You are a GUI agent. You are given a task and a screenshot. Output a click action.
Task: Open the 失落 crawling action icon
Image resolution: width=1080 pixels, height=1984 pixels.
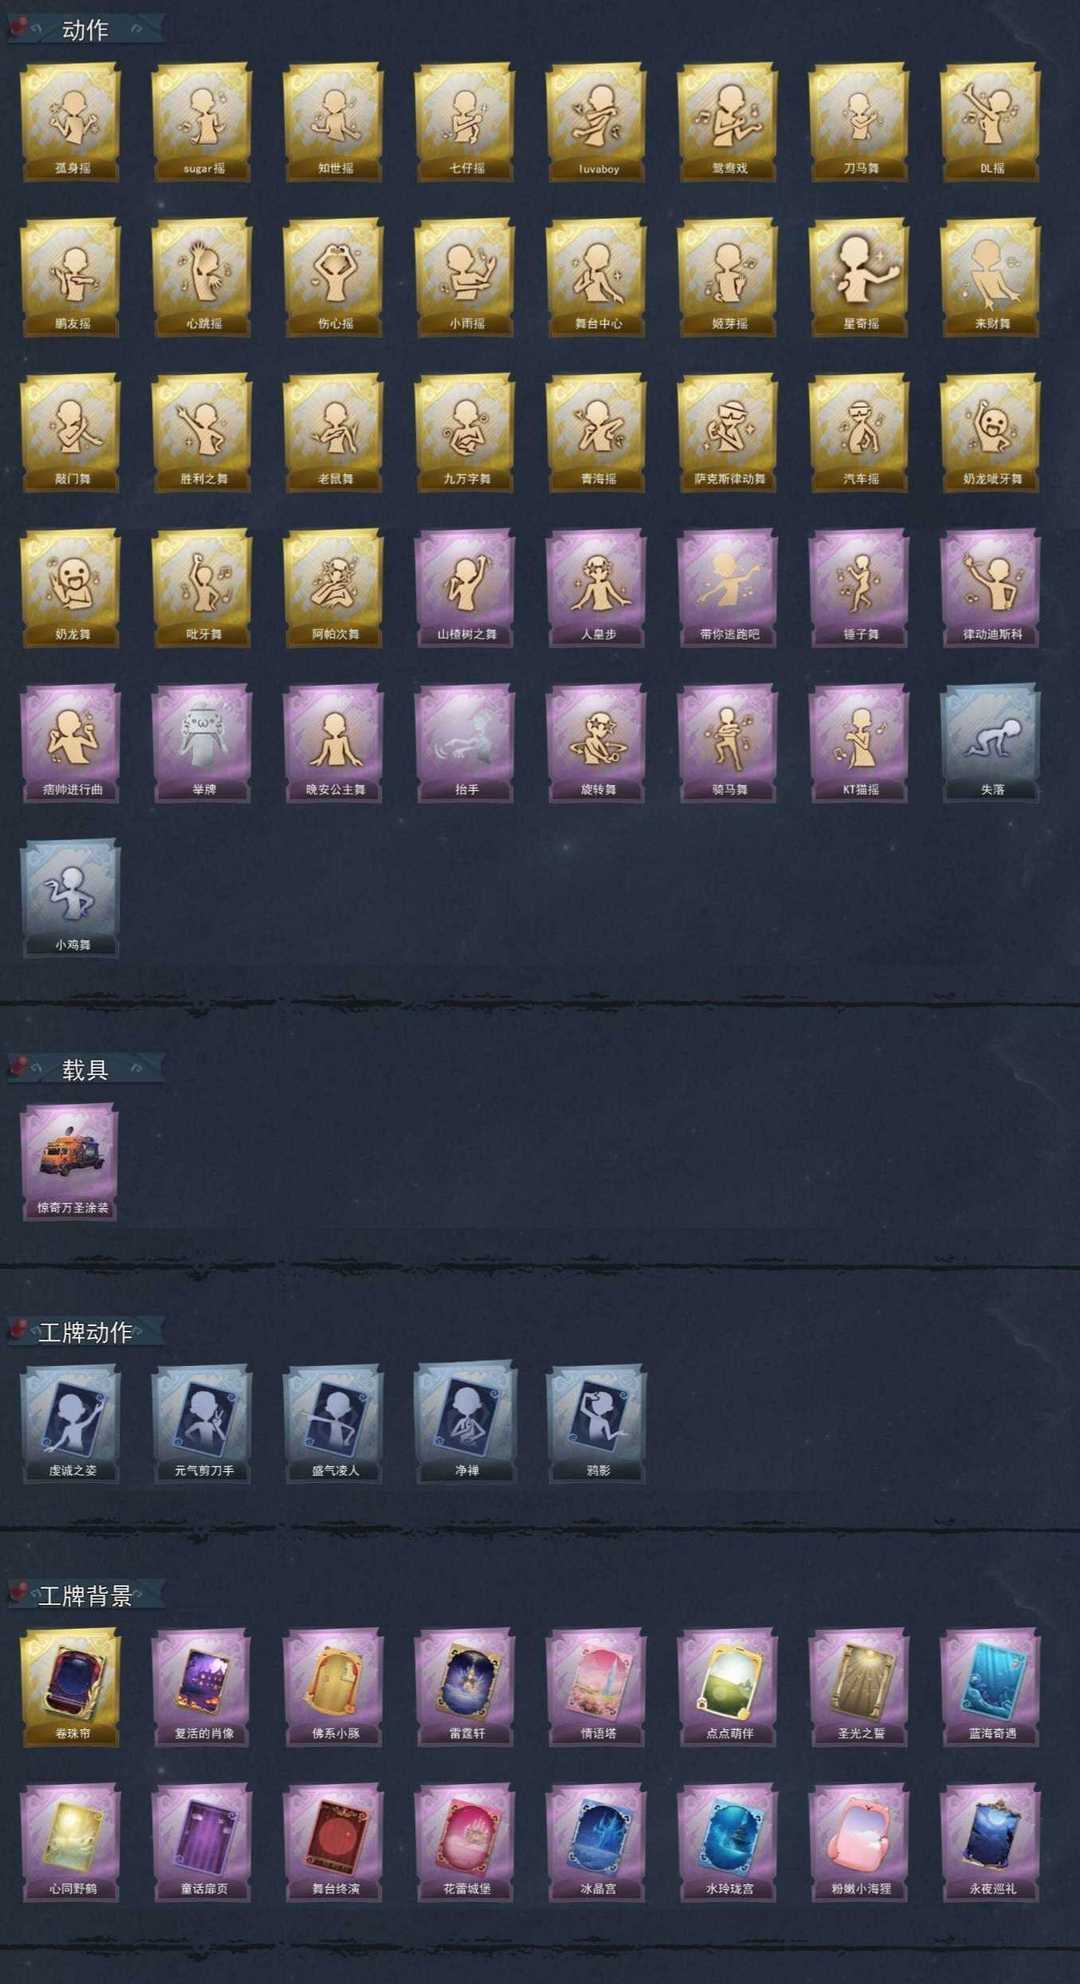(991, 742)
